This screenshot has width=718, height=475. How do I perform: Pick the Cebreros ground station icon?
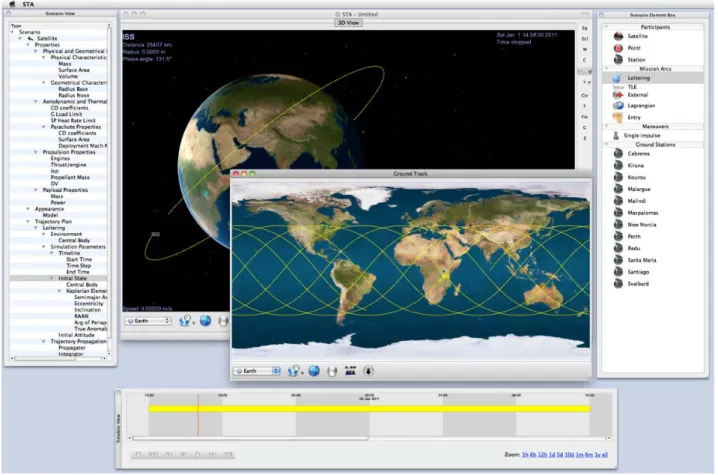pos(618,153)
